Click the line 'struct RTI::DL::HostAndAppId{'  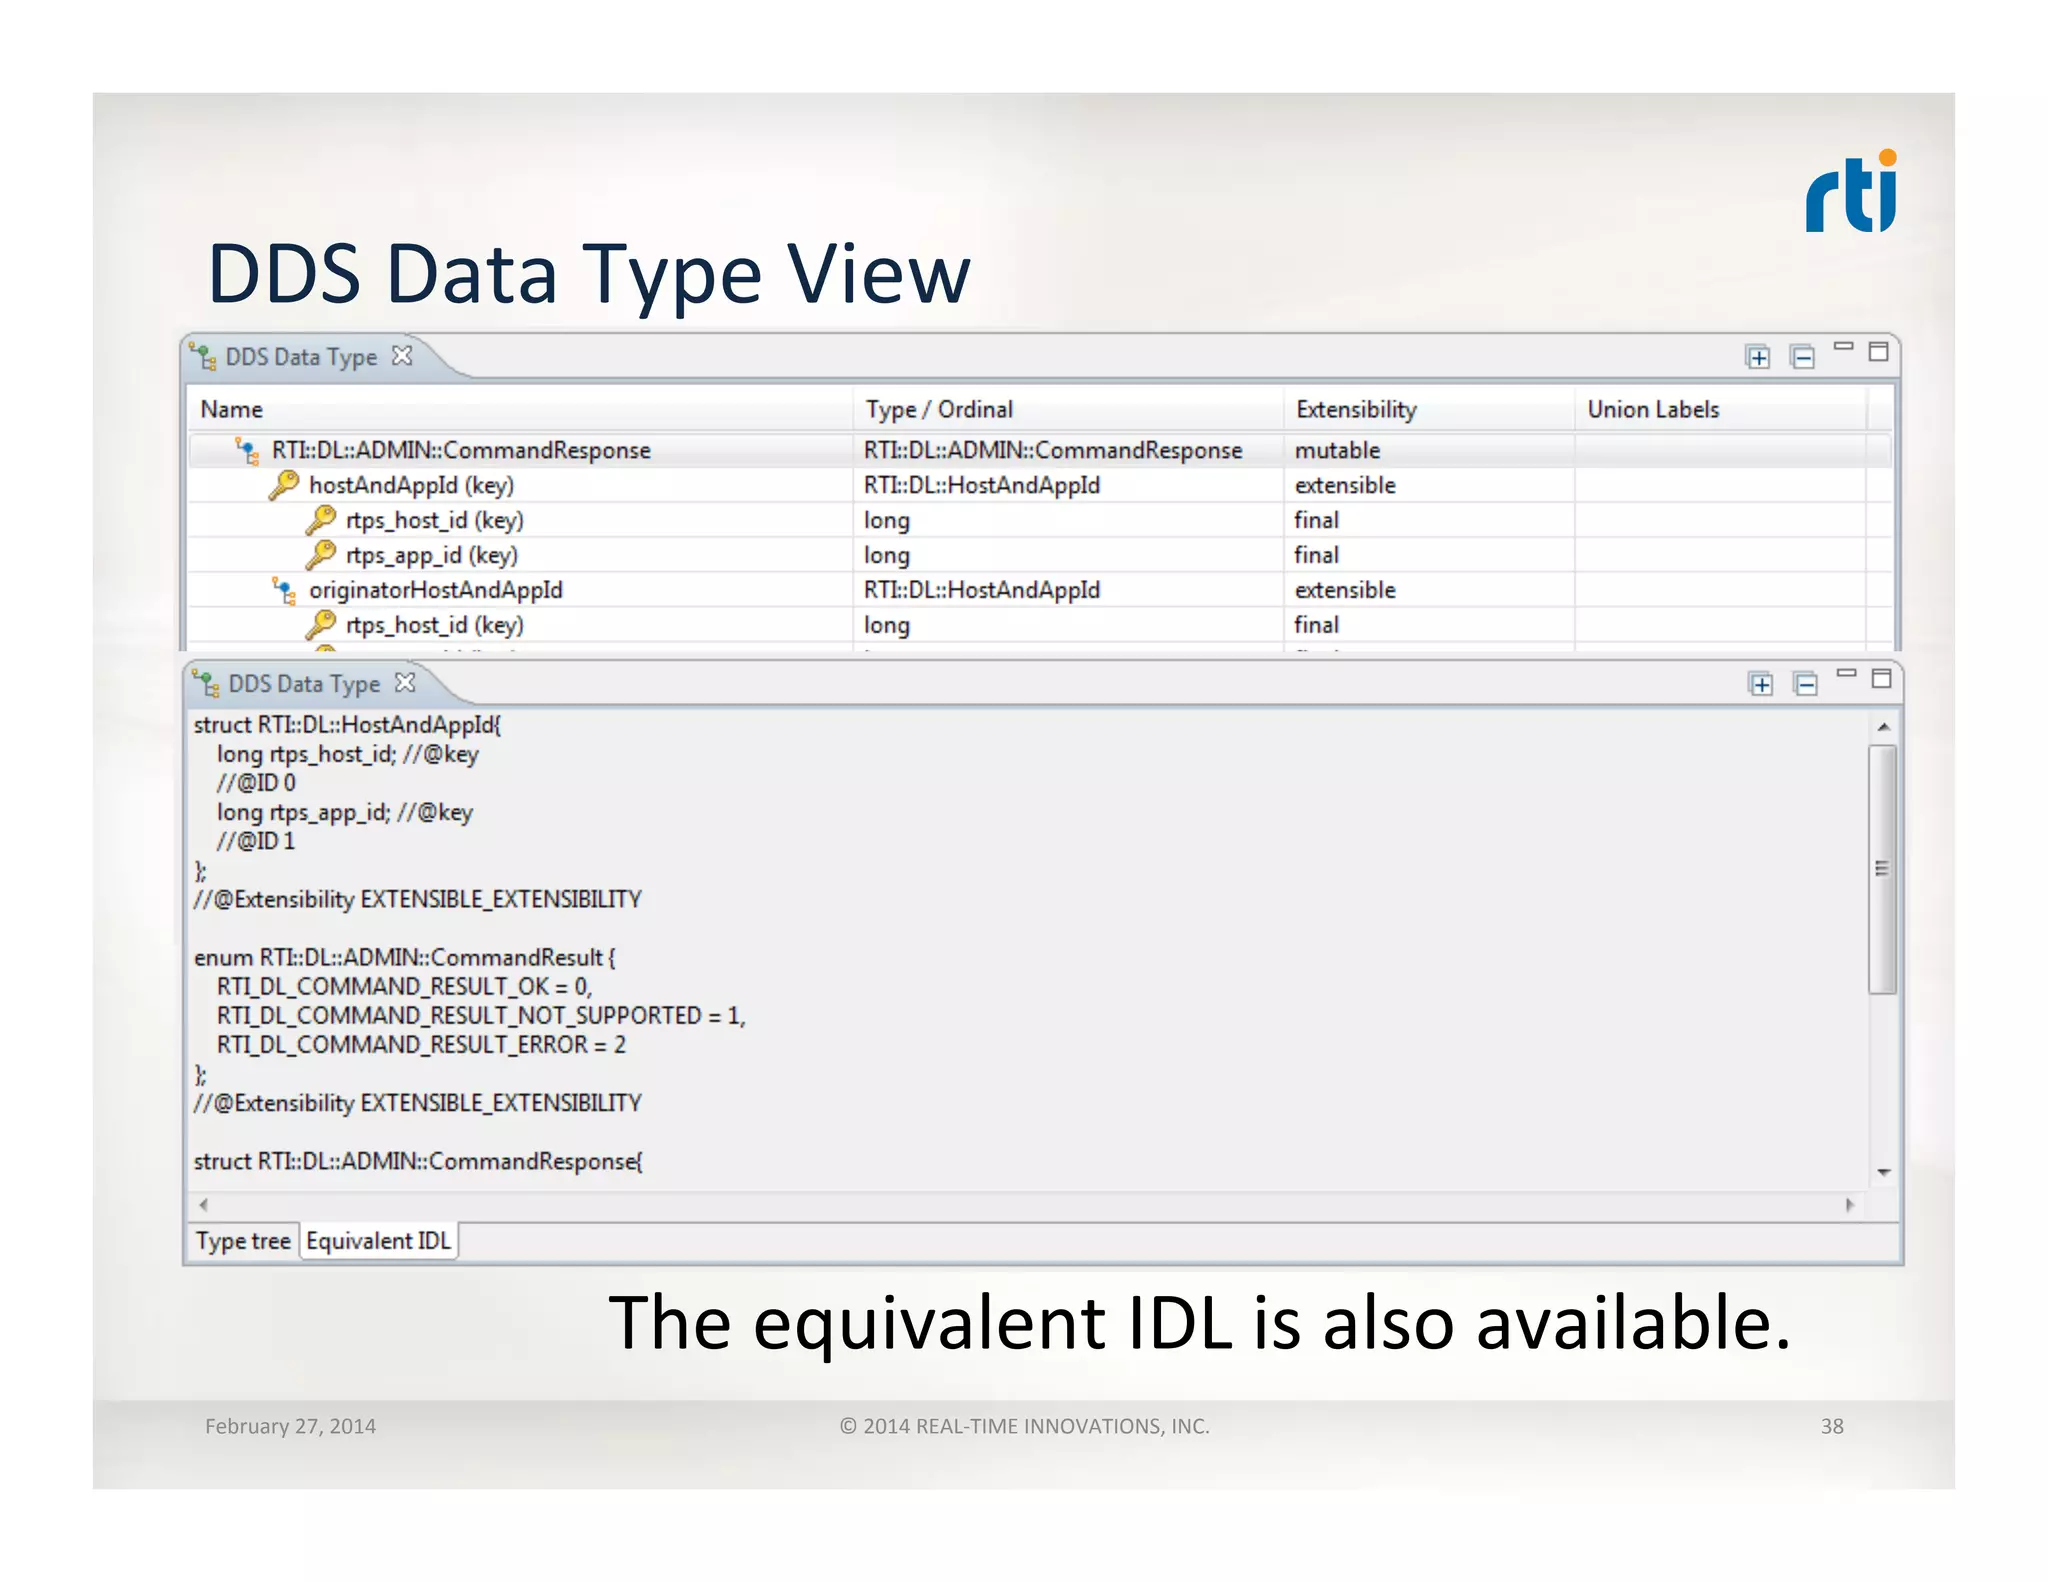(x=347, y=725)
